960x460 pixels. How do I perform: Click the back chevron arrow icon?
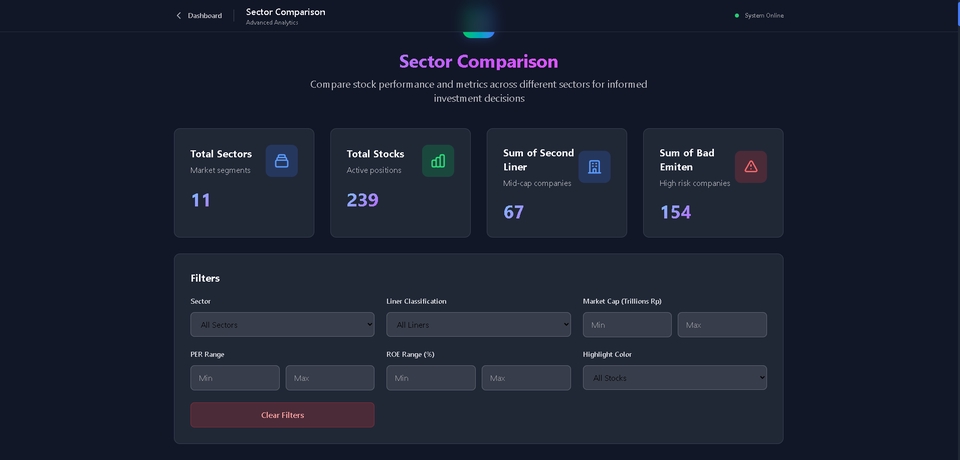coord(179,16)
